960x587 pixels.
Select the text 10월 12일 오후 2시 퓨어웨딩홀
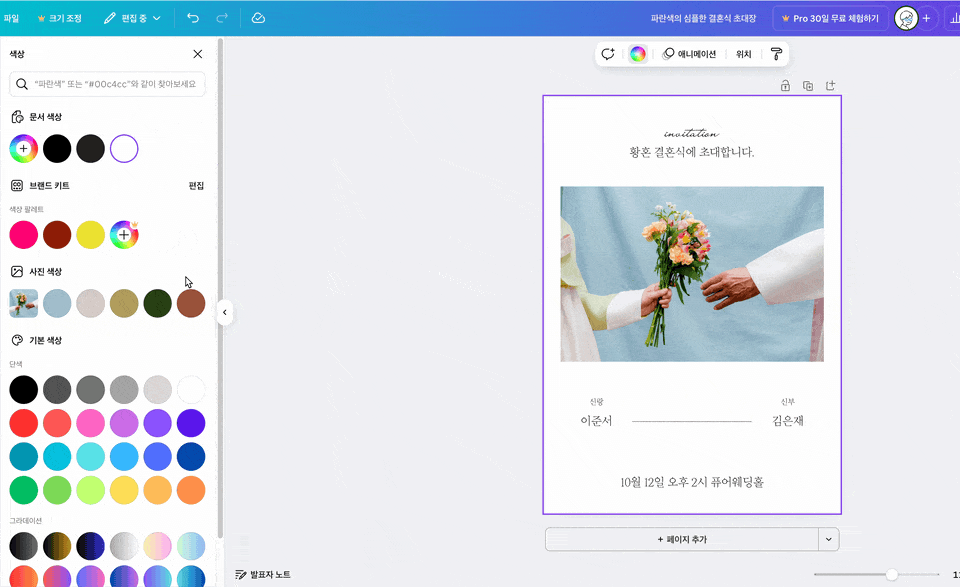point(692,482)
